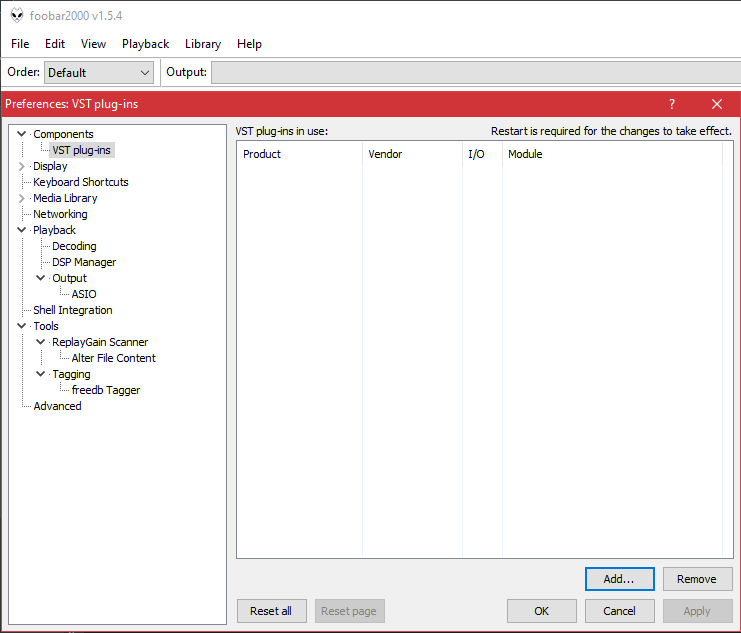Open the Order dropdown set to Default

pos(99,73)
